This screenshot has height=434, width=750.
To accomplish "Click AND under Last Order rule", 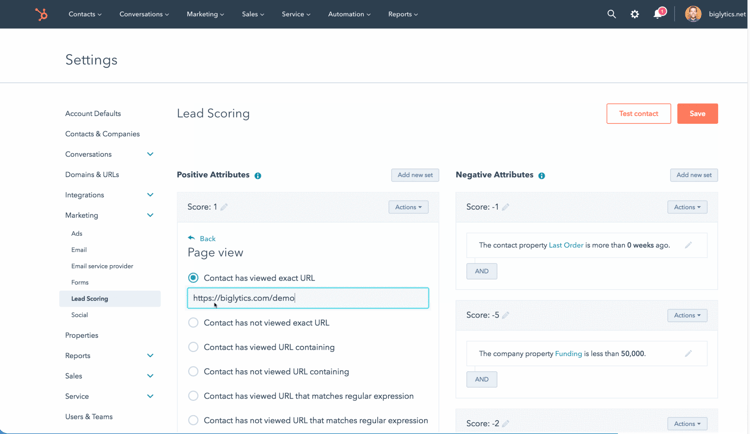I will point(482,271).
